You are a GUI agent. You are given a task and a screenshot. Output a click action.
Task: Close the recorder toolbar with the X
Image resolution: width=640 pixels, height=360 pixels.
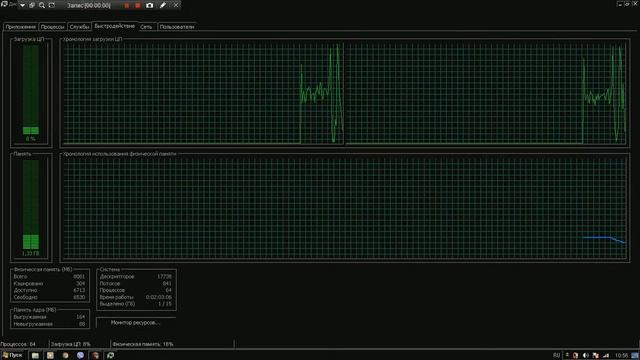click(176, 5)
